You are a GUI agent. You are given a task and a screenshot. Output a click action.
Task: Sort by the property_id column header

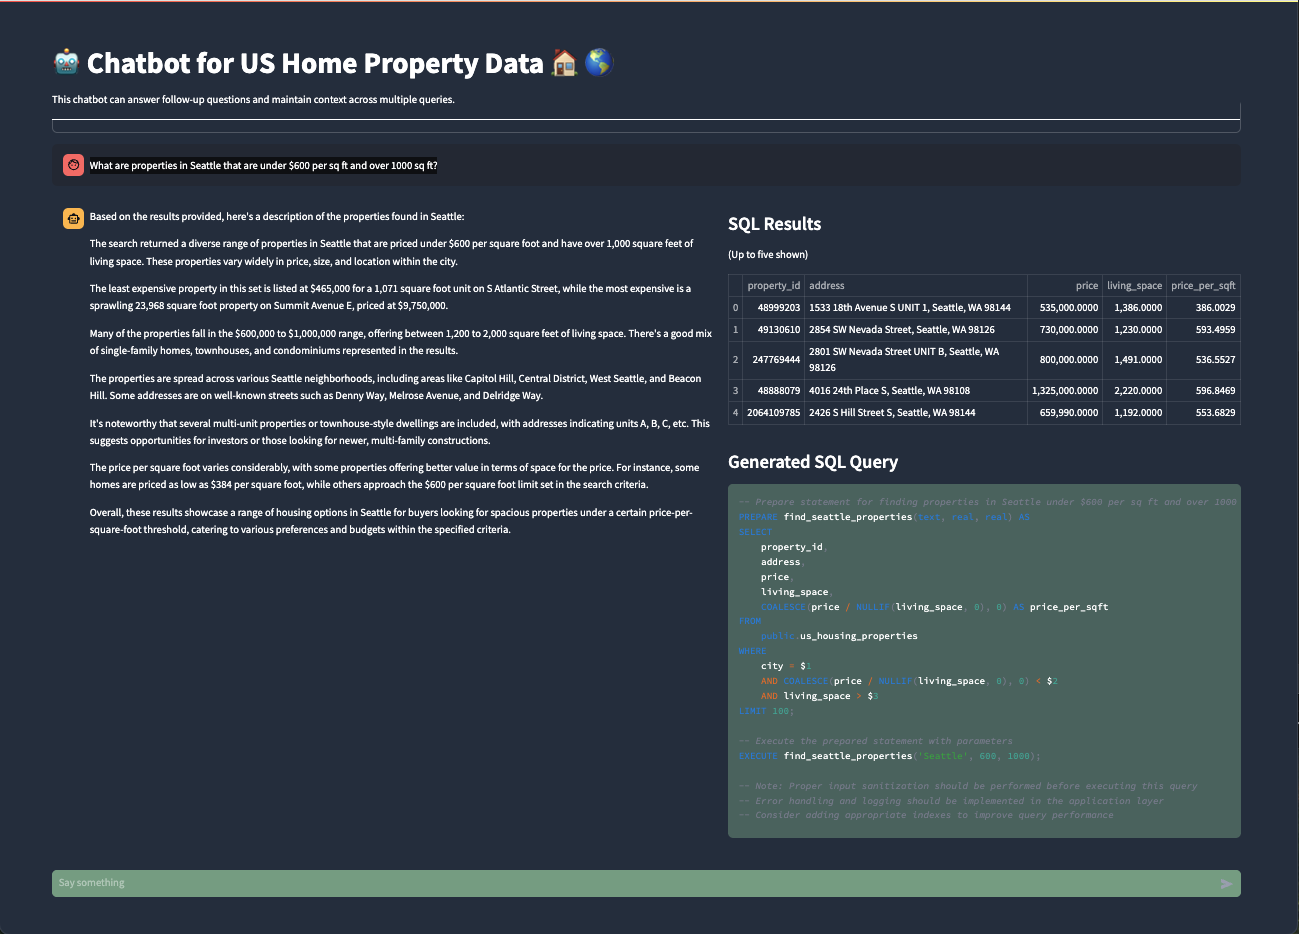(773, 285)
